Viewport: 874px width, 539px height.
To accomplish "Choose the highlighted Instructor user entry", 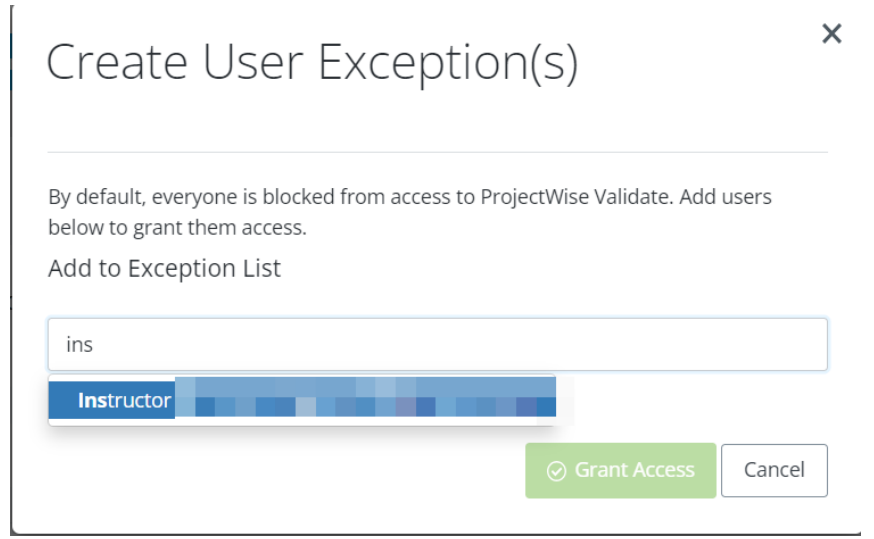I will click(x=124, y=400).
